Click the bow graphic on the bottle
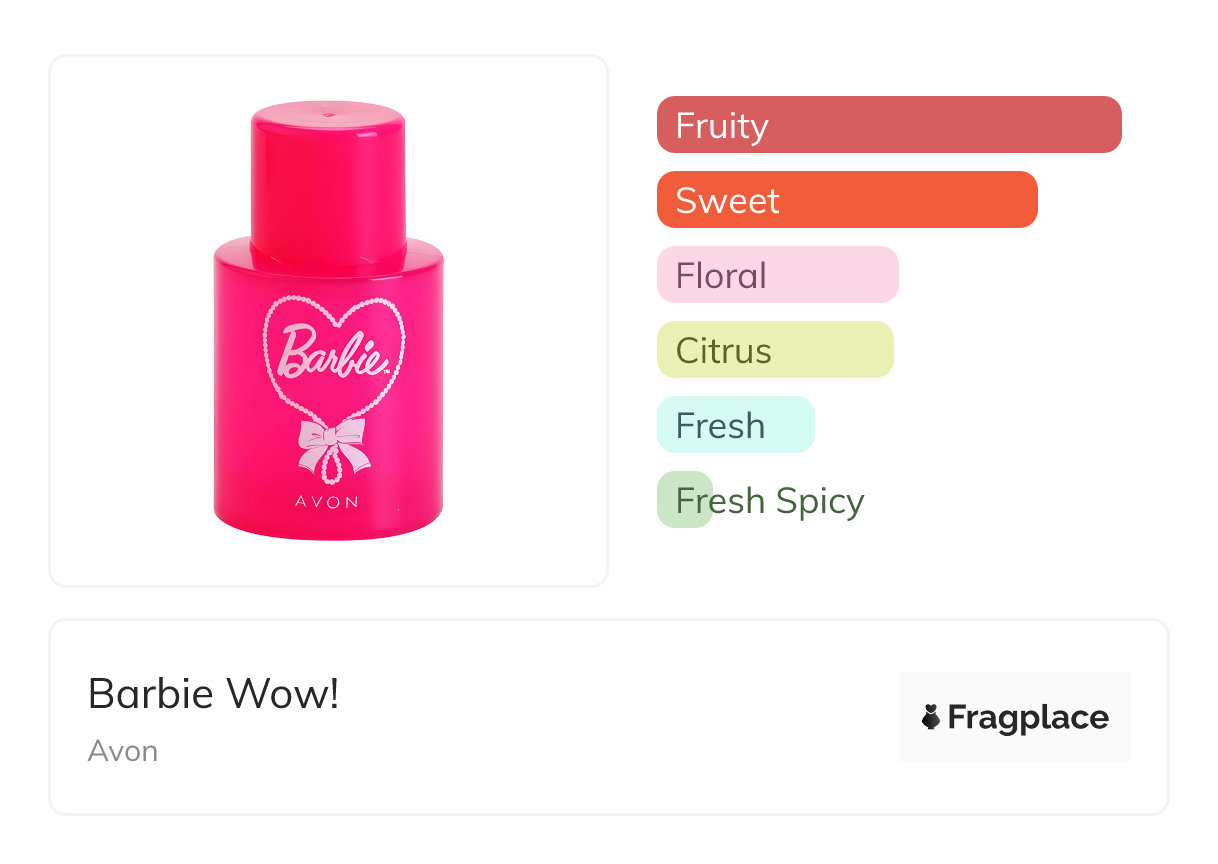Screen dimensions: 1218x864 333,441
